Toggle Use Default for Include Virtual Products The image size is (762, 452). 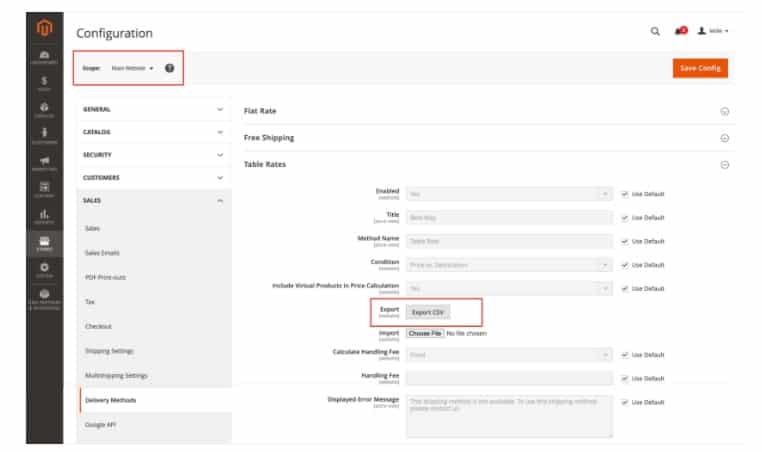tap(625, 289)
